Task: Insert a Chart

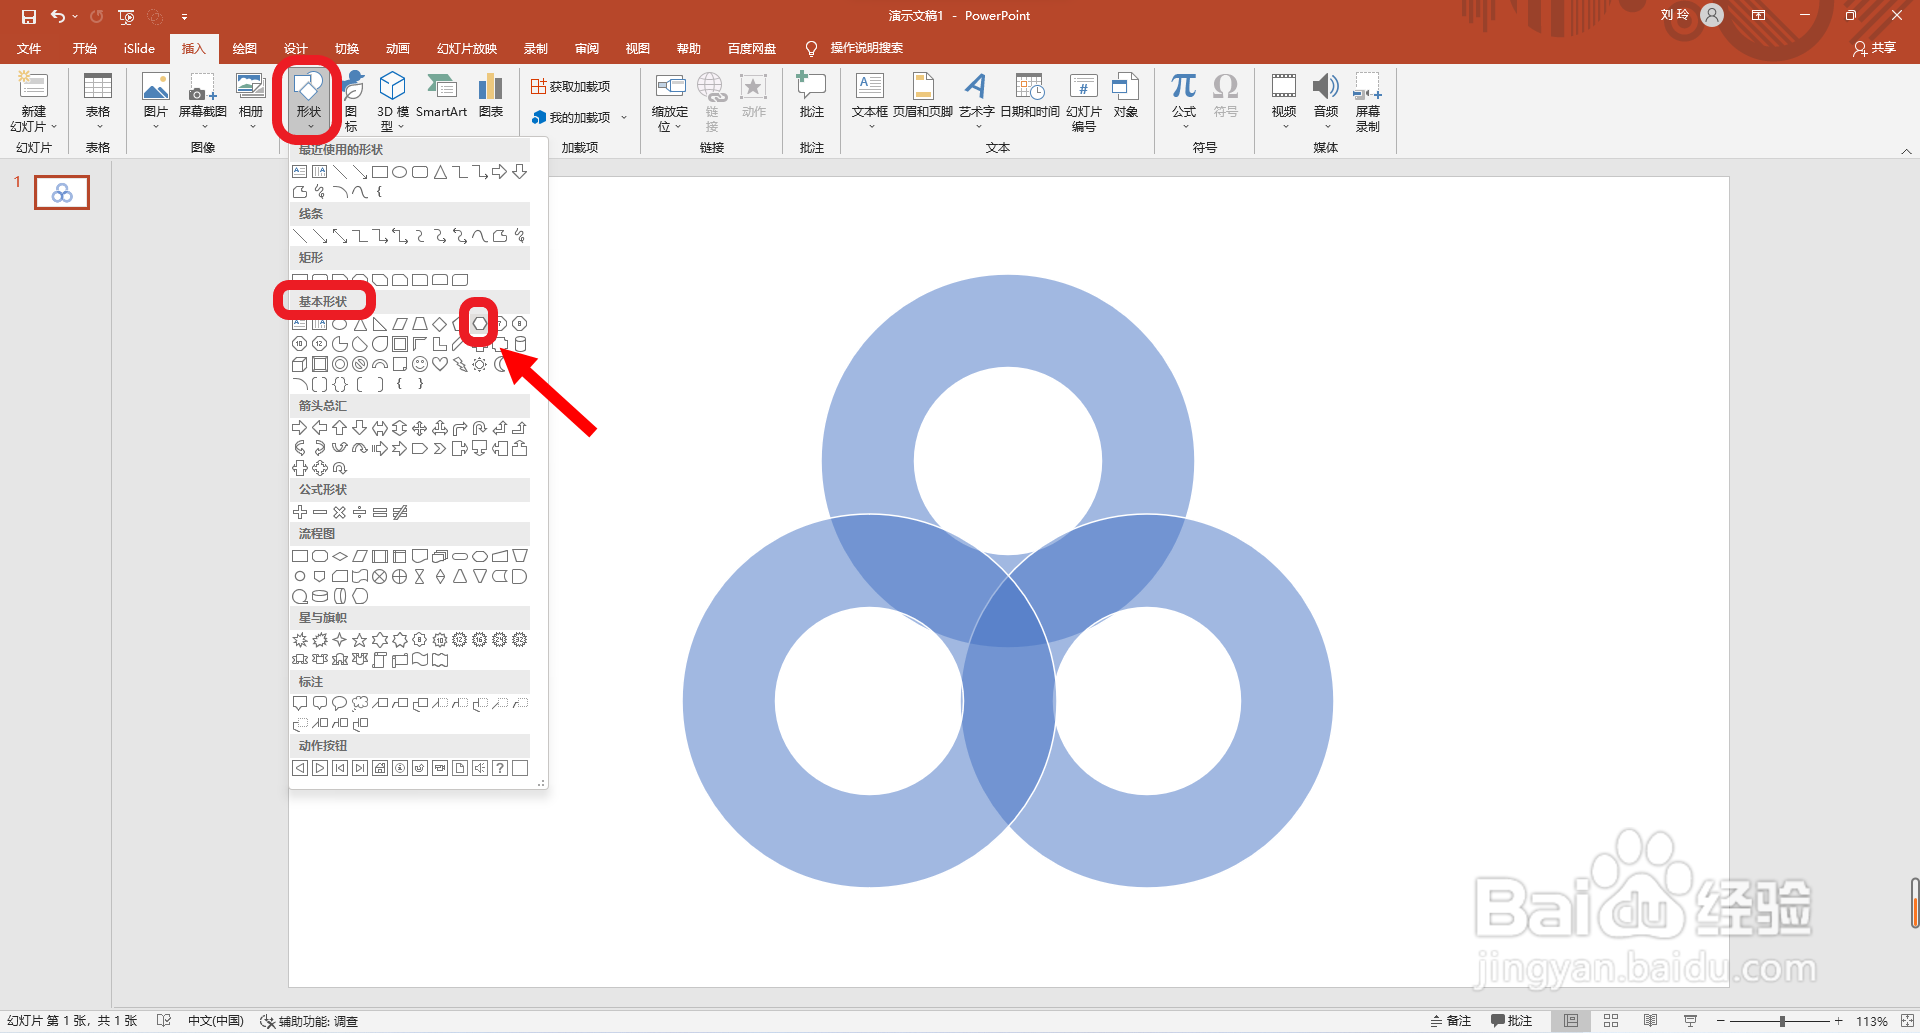Action: coord(491,96)
